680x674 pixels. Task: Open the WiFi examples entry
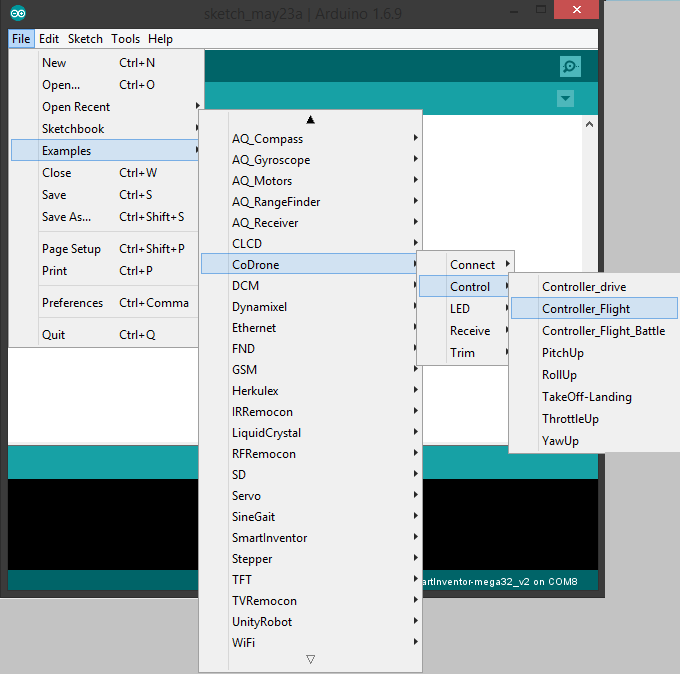click(x=310, y=643)
